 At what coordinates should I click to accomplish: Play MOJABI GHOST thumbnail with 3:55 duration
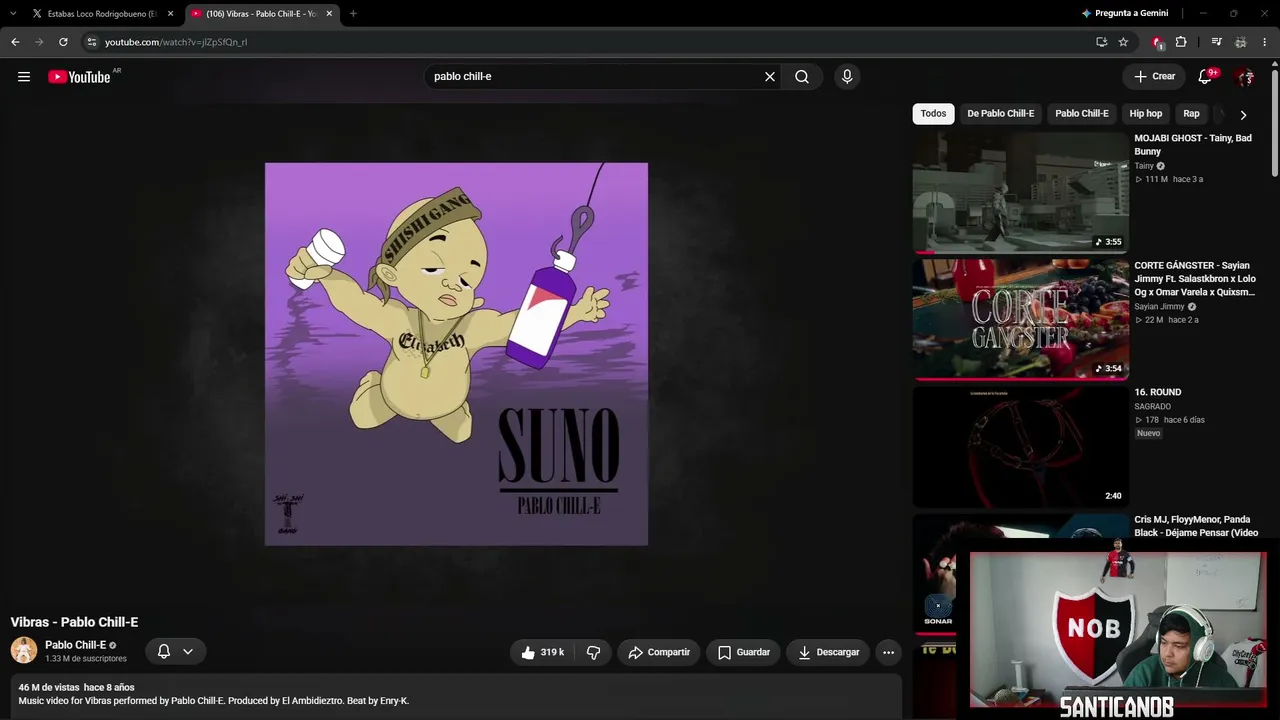1020,192
